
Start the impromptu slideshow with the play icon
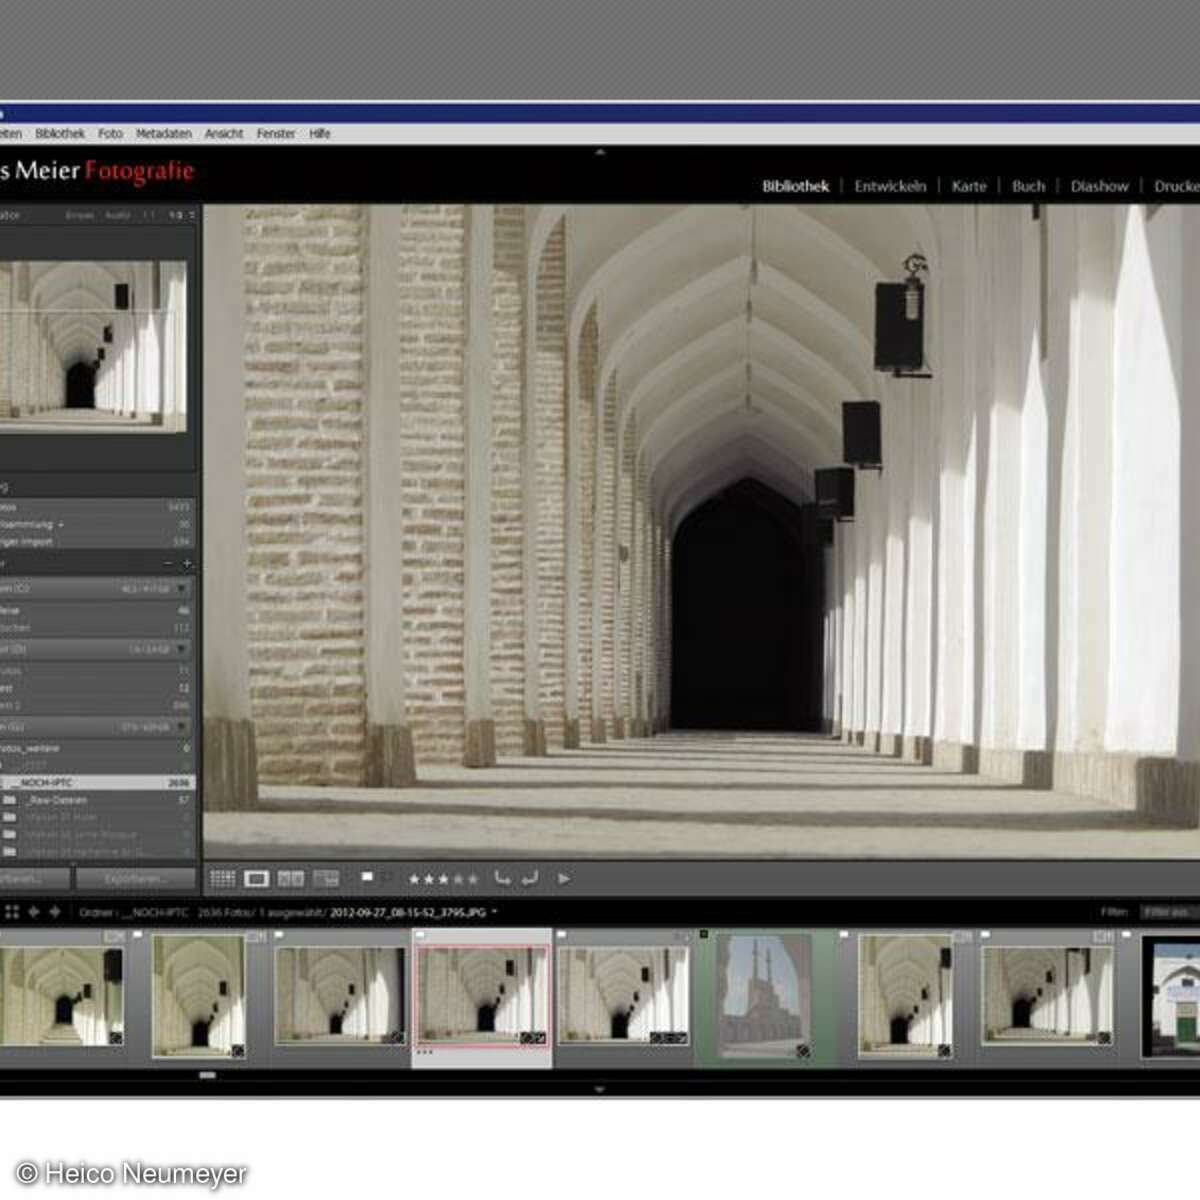click(565, 878)
